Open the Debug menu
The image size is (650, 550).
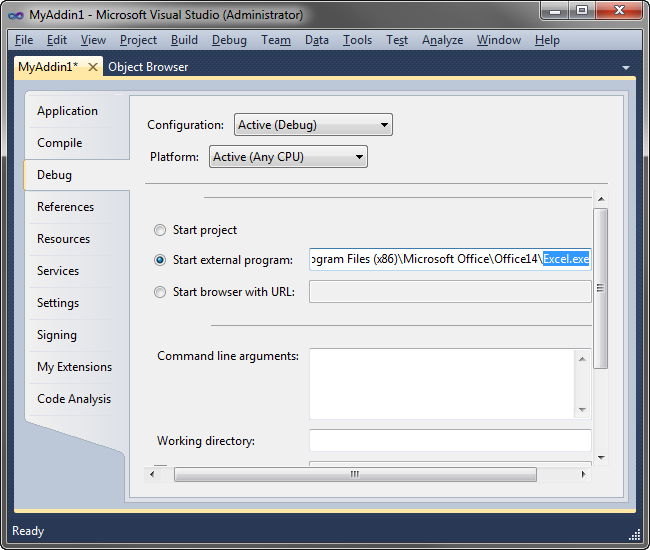pos(229,40)
